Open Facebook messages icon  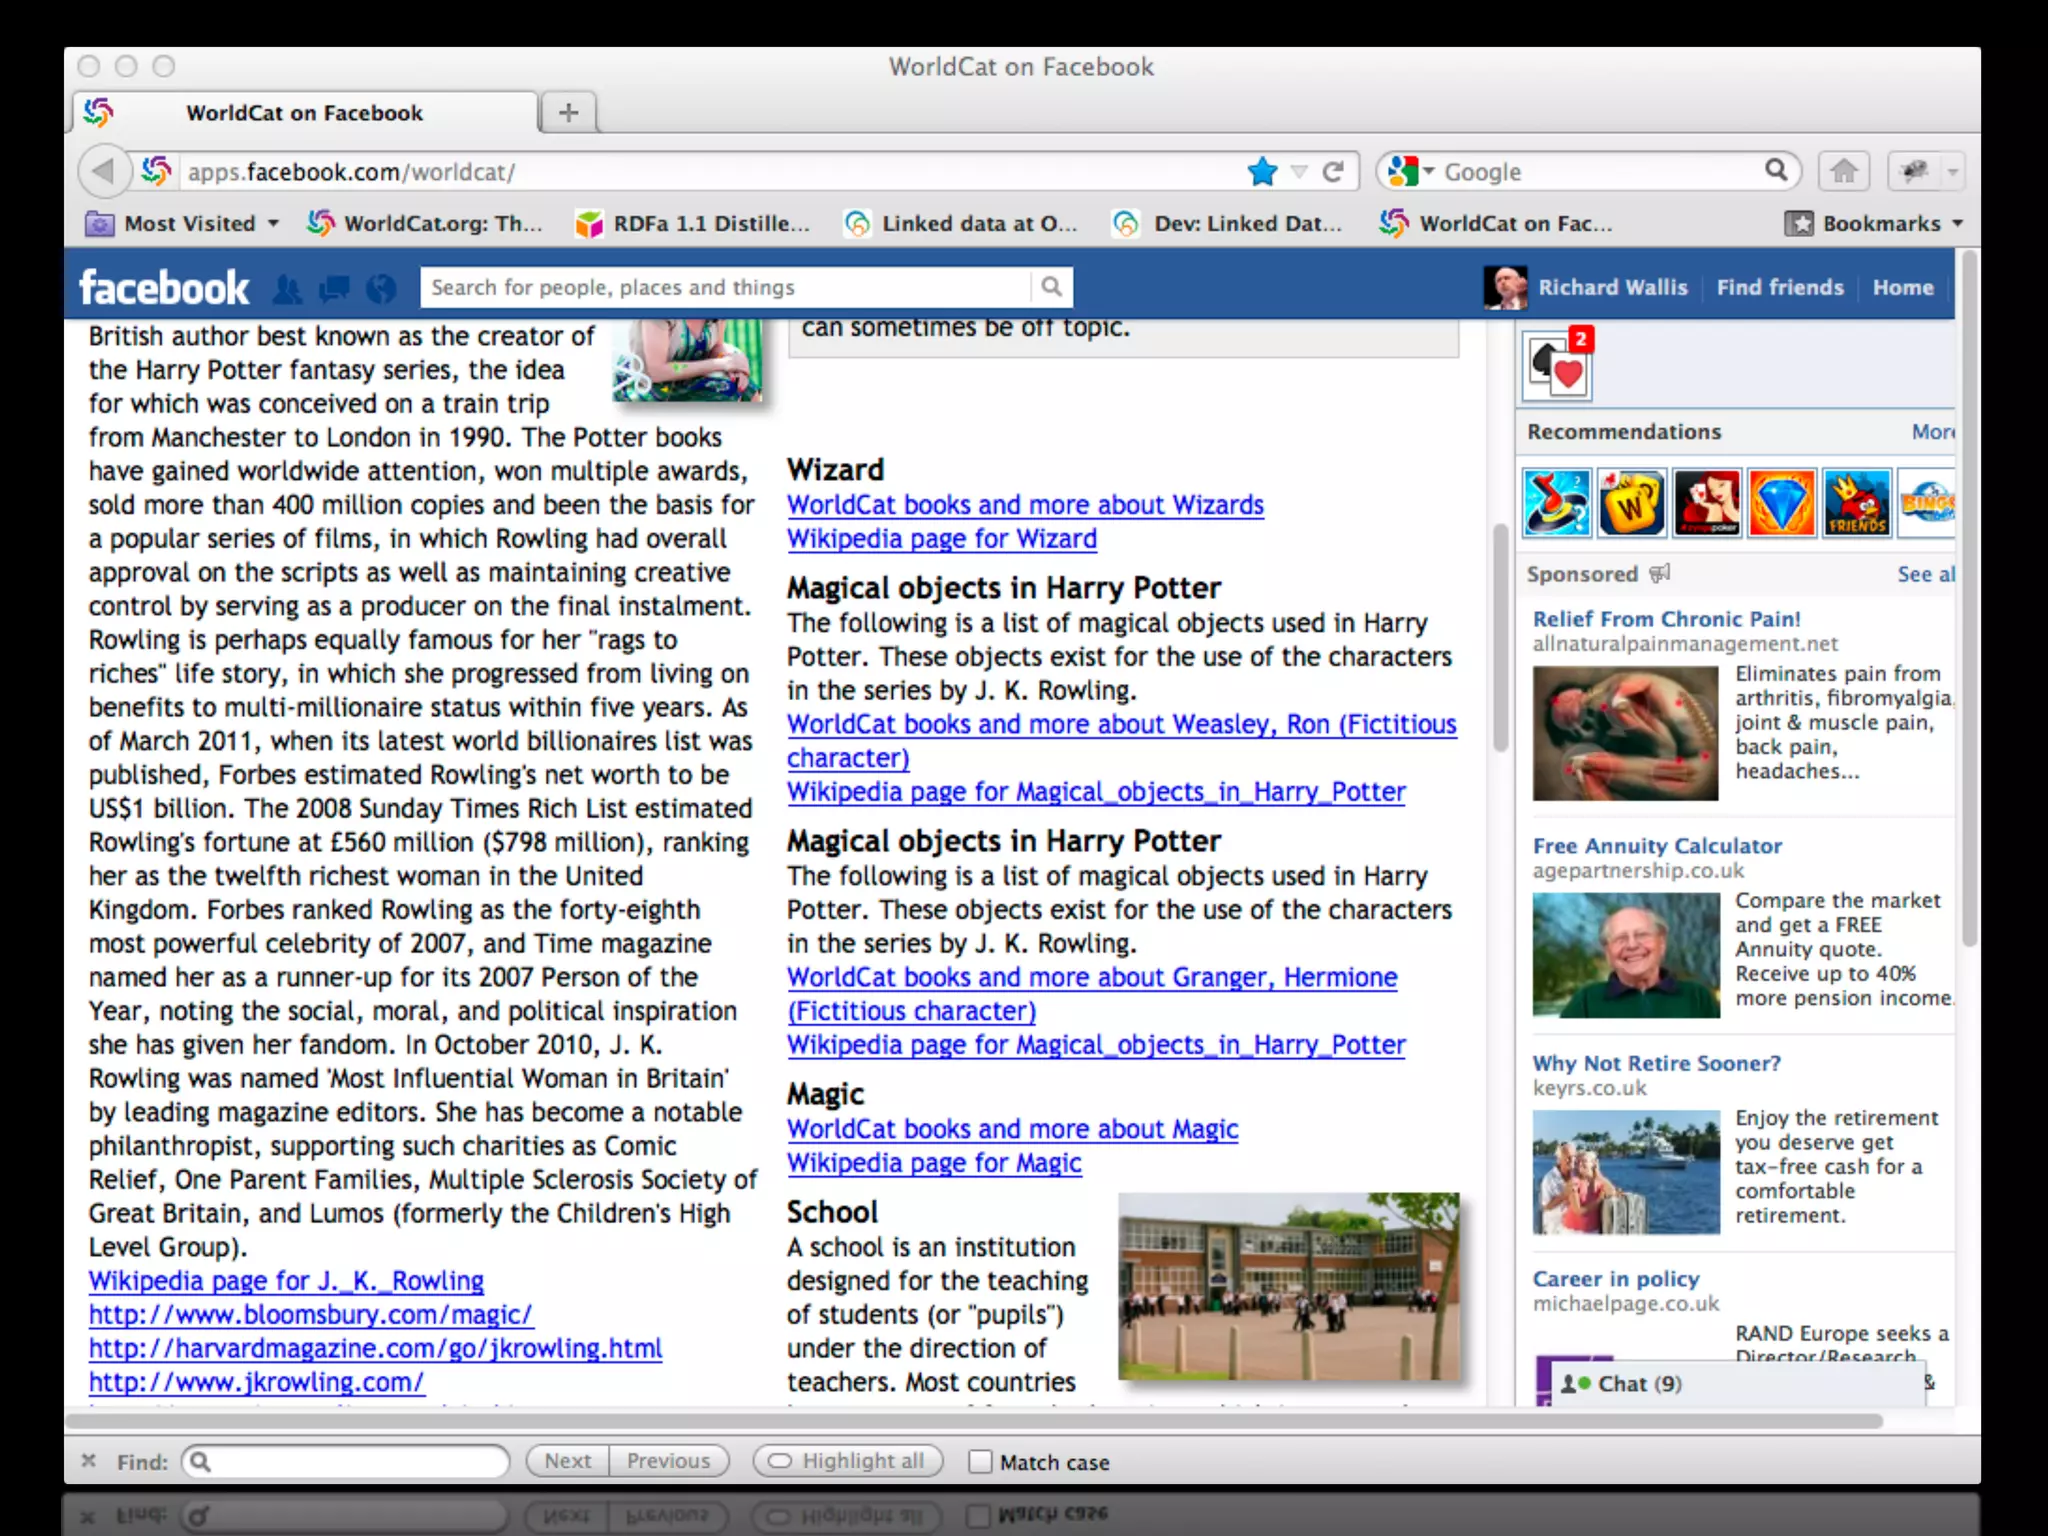click(x=334, y=289)
